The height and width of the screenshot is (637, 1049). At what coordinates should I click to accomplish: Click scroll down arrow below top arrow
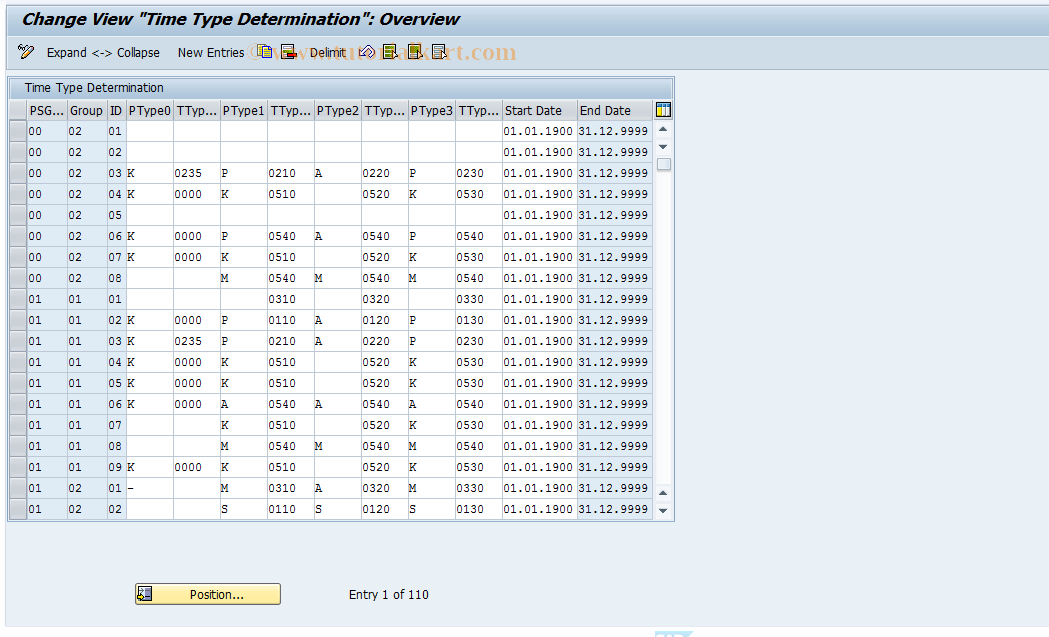click(x=663, y=147)
